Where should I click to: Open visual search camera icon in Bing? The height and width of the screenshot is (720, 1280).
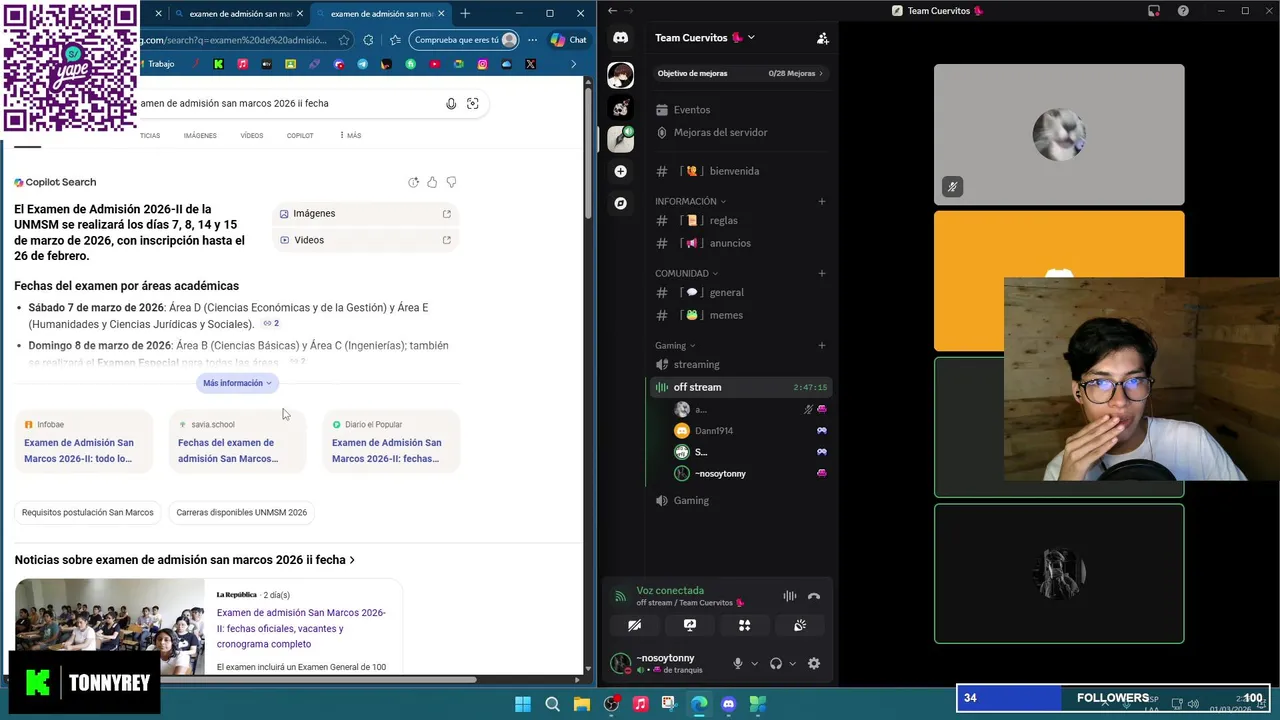click(x=473, y=103)
